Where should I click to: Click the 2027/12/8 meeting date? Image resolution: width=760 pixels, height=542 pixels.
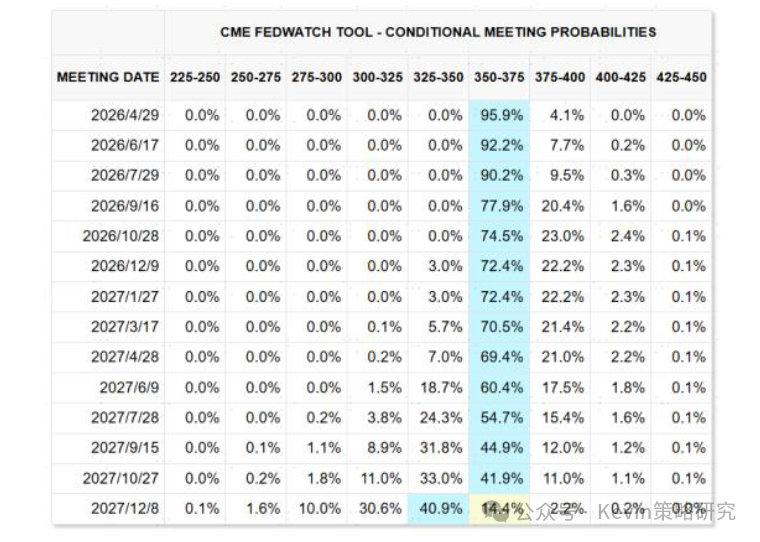pyautogui.click(x=125, y=509)
